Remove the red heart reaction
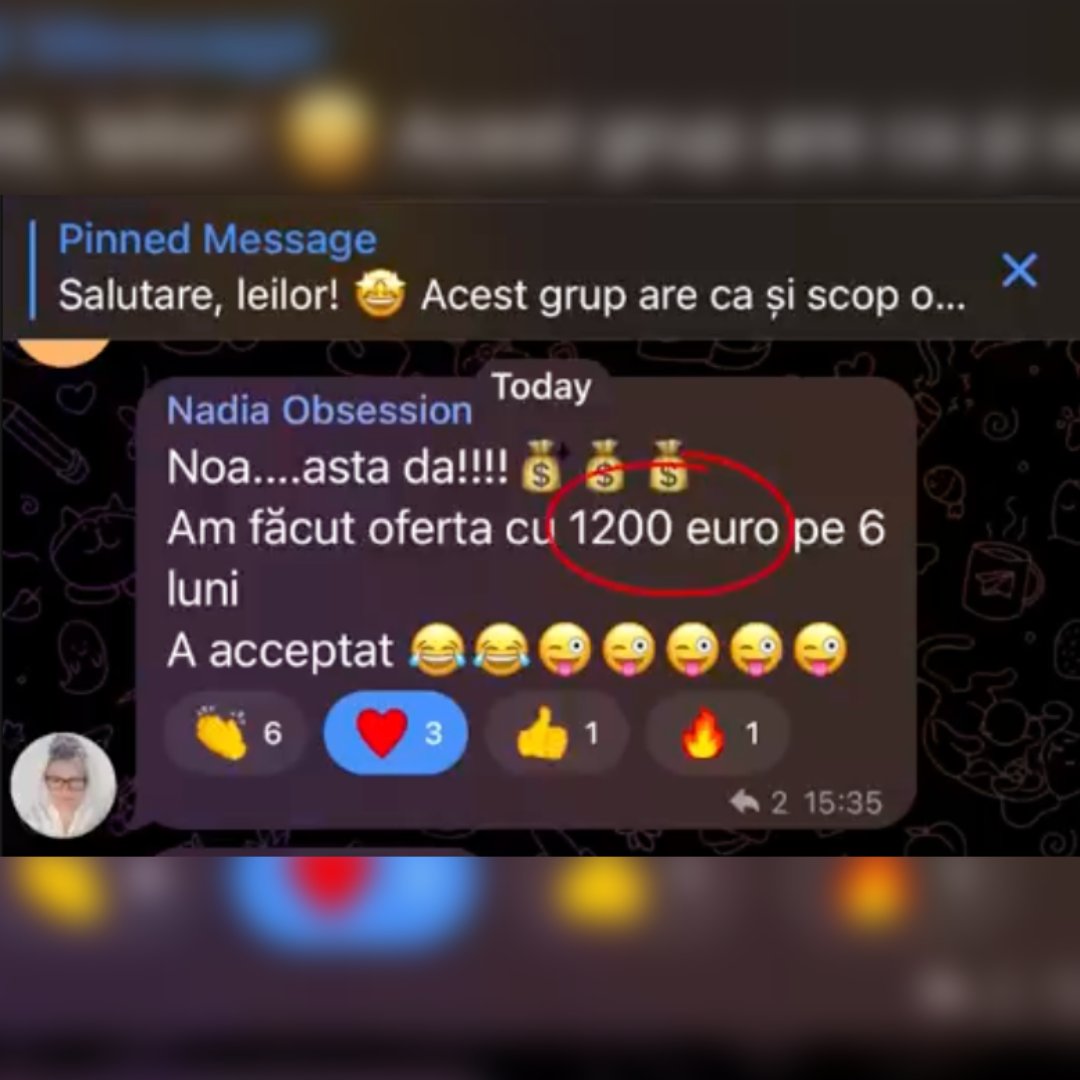 (396, 733)
